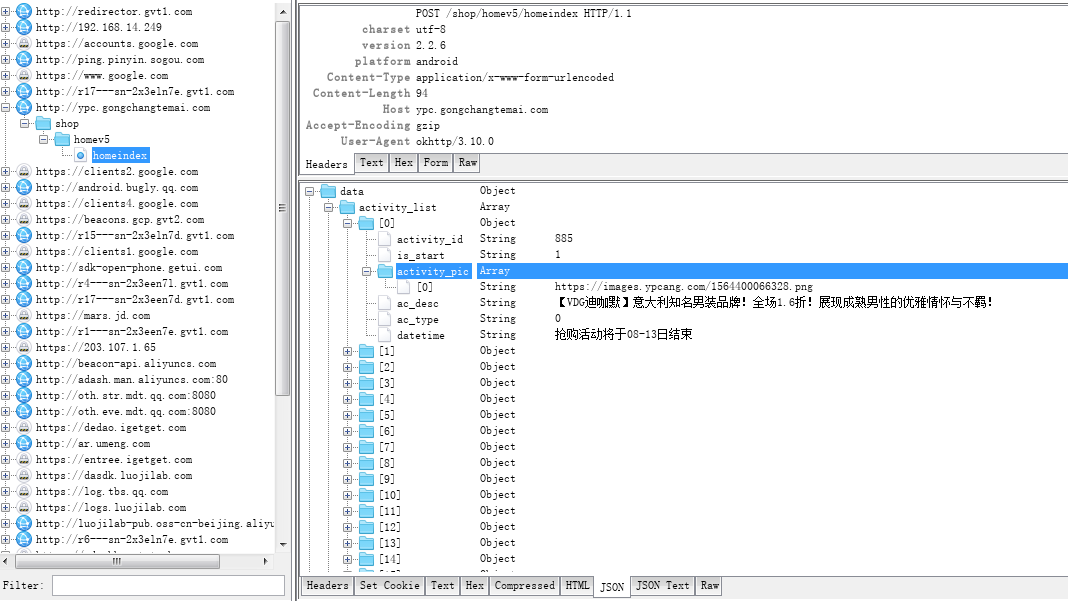Collapse the data object node
Image resolution: width=1068 pixels, height=601 pixels.
coord(310,191)
